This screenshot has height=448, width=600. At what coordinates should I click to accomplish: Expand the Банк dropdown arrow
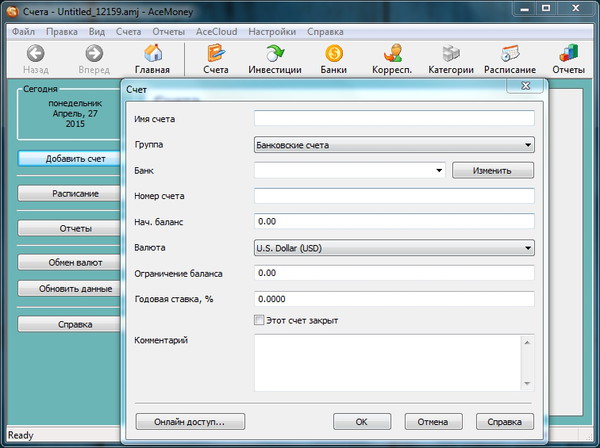click(x=439, y=171)
